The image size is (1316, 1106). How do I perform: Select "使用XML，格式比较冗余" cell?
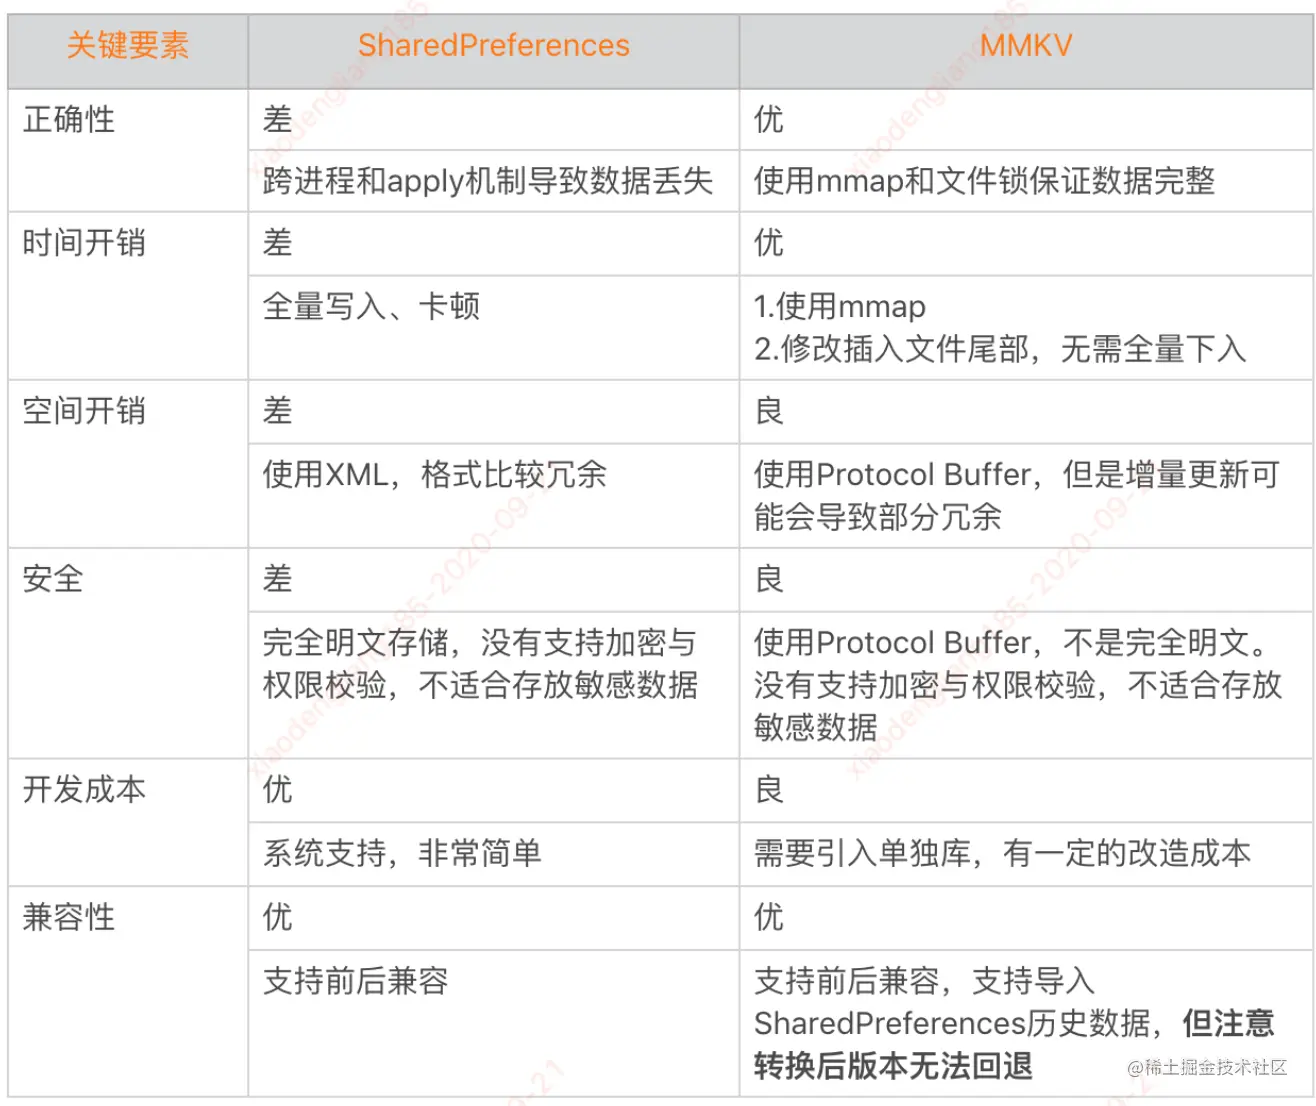tap(494, 495)
